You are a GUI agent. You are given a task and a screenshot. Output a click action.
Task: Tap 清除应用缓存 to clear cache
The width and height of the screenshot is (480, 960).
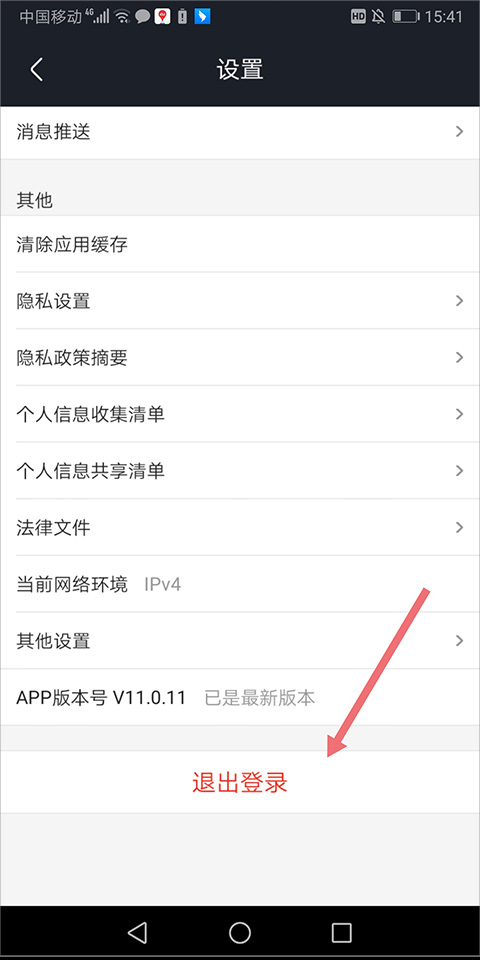tap(240, 244)
